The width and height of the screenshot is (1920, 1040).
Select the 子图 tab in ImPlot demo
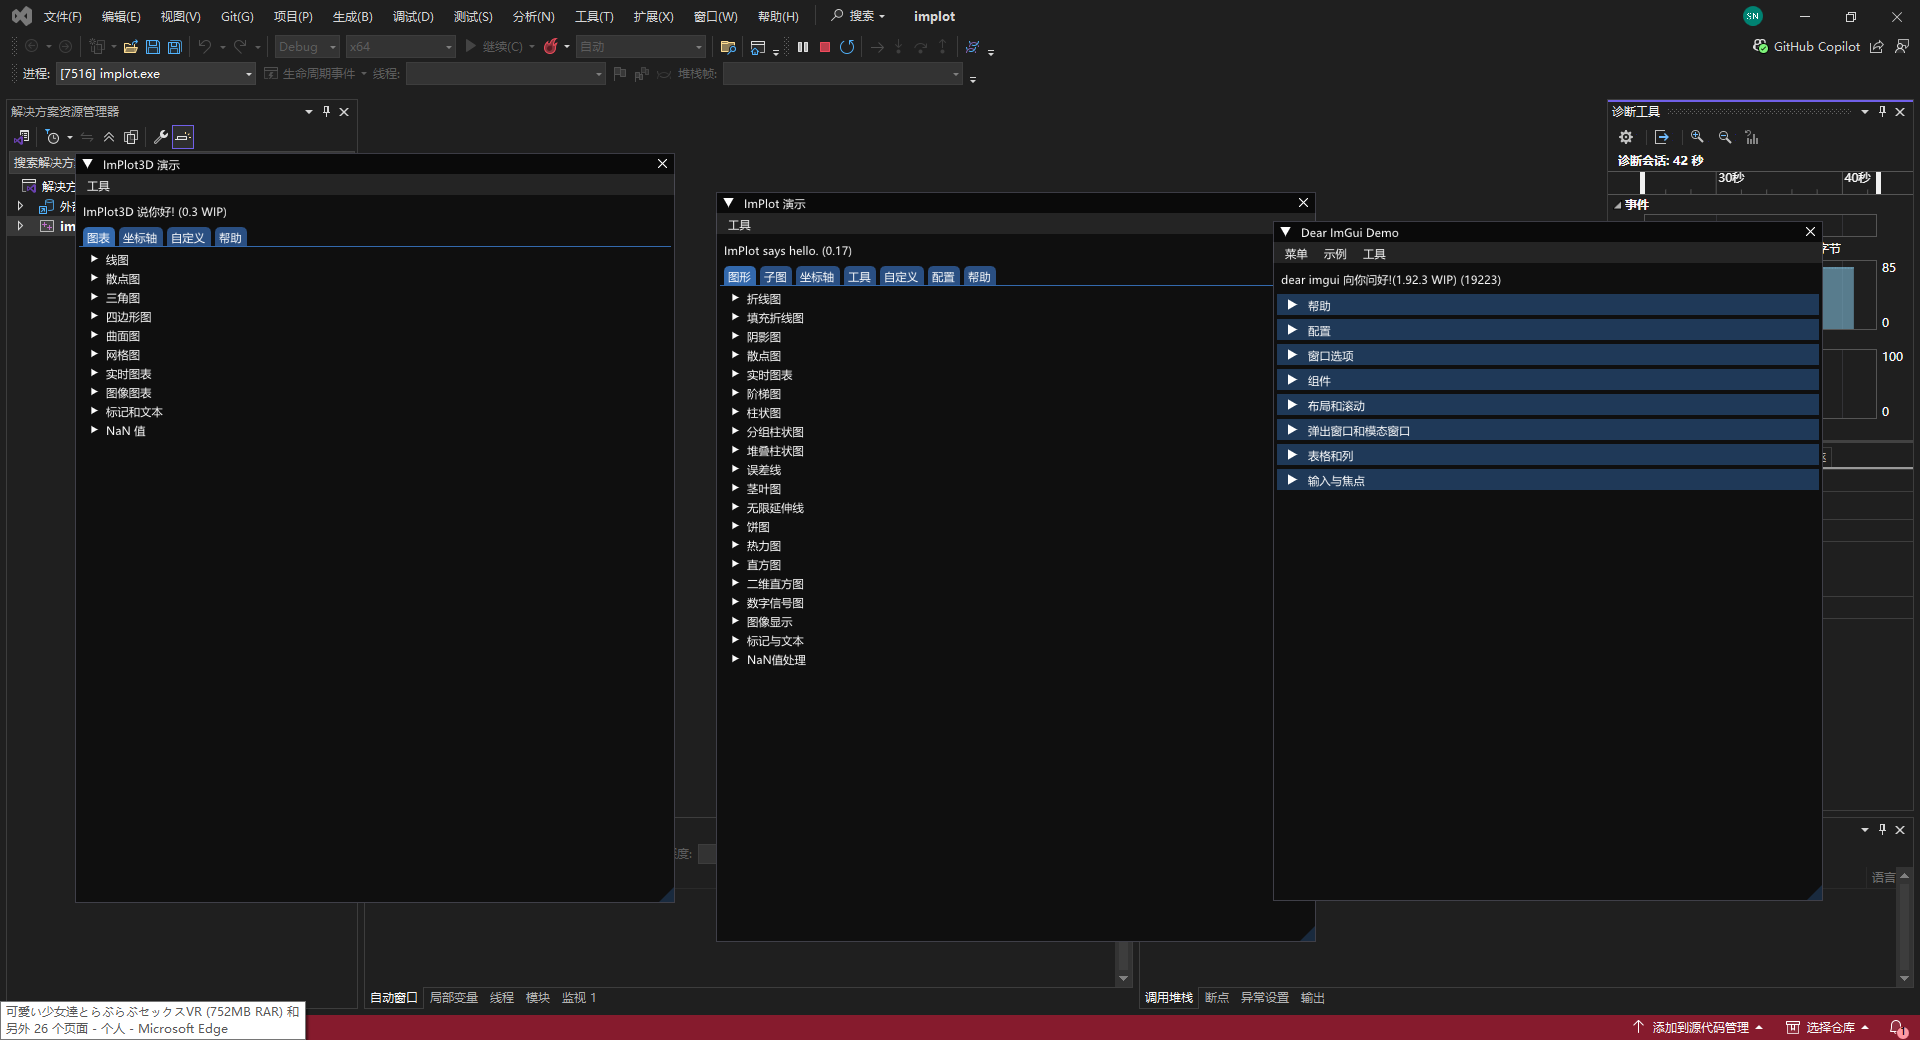click(x=775, y=277)
